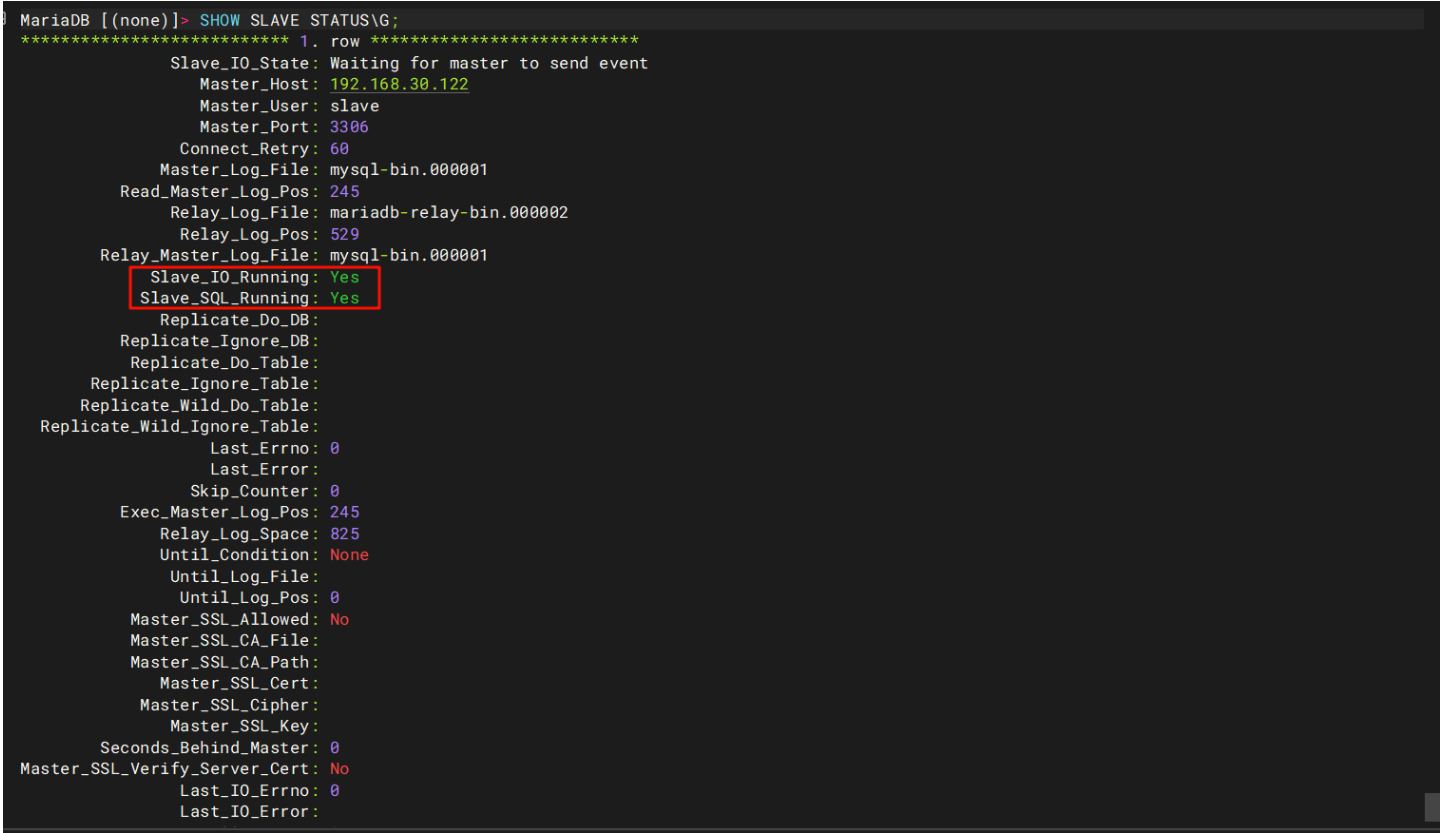Click the Master_Port value 3306

pyautogui.click(x=349, y=127)
